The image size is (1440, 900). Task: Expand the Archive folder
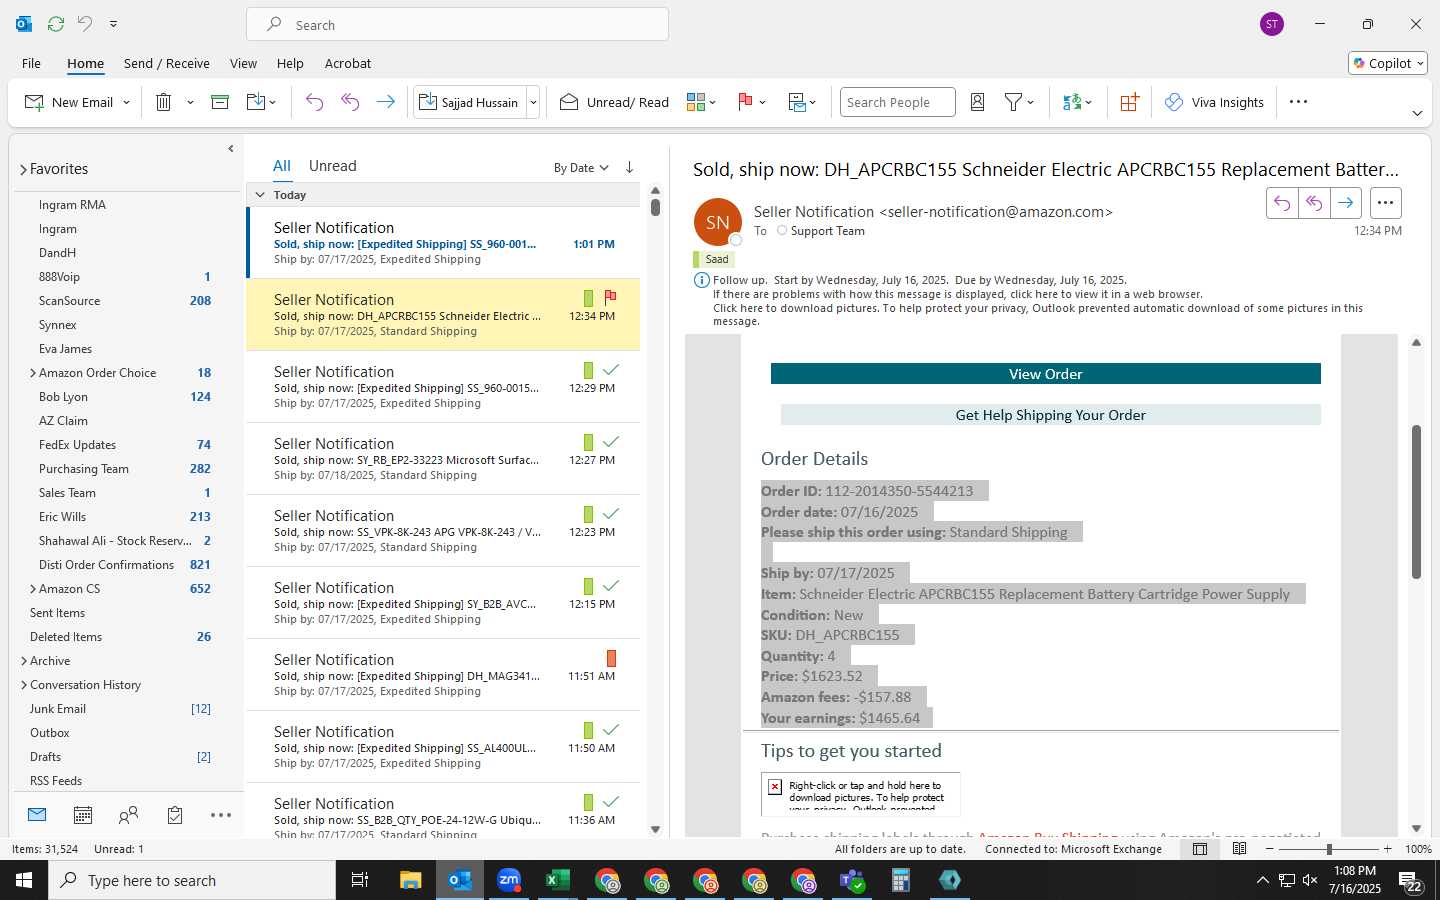tap(24, 661)
